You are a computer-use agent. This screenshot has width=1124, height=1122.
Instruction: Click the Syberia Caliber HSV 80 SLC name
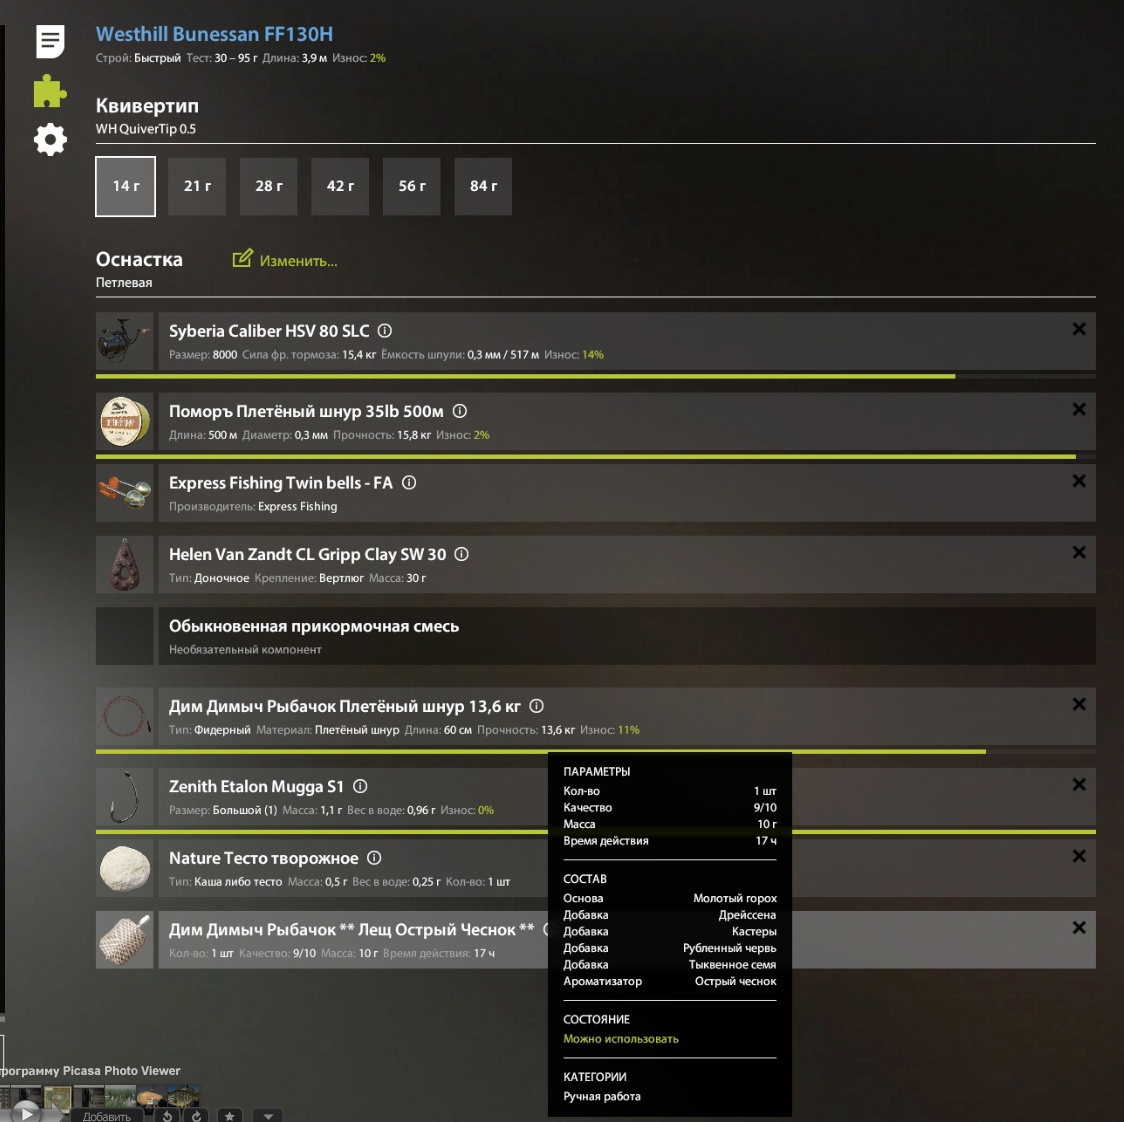tap(269, 331)
